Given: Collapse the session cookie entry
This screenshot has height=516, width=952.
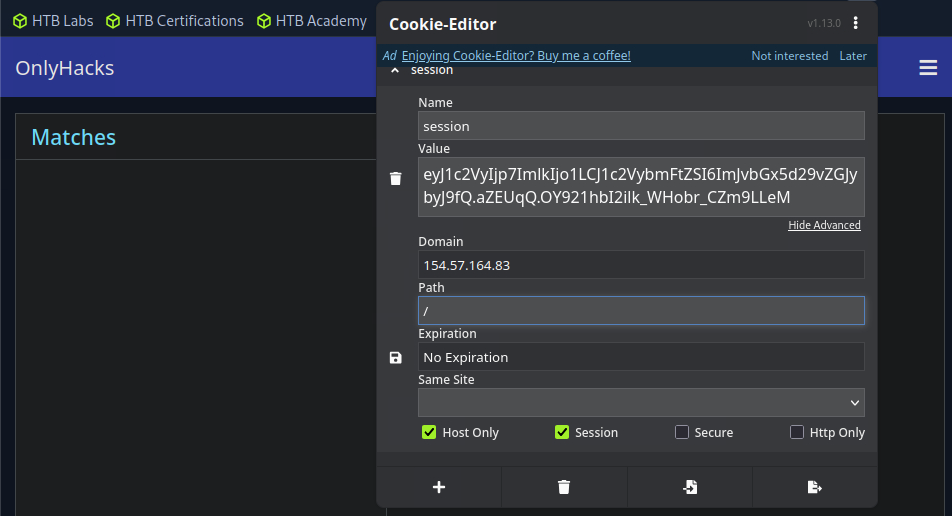Looking at the screenshot, I should pyautogui.click(x=395, y=71).
